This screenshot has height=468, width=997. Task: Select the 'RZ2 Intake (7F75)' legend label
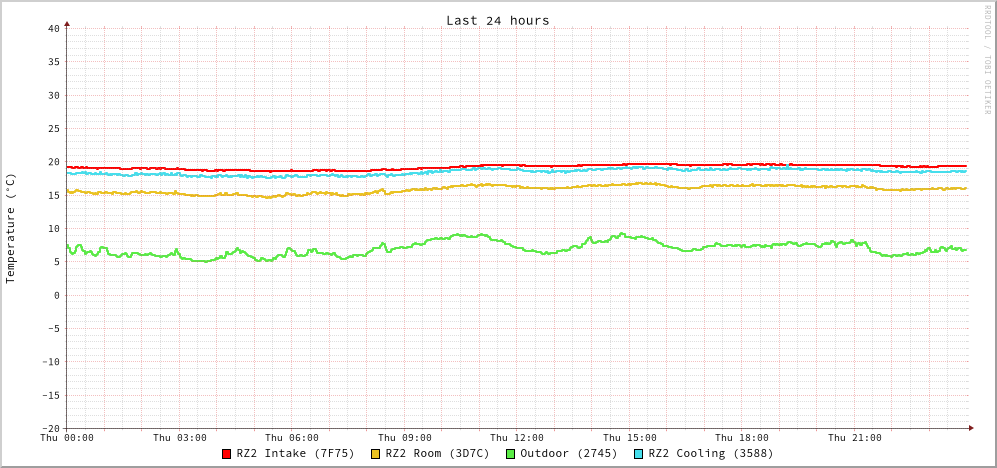[295, 453]
